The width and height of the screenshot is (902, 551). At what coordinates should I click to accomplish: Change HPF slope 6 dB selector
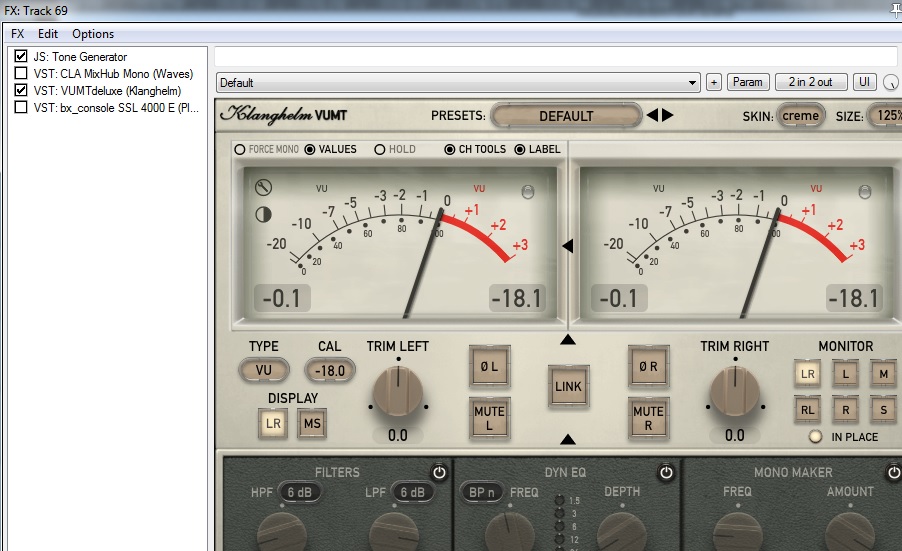pos(299,492)
